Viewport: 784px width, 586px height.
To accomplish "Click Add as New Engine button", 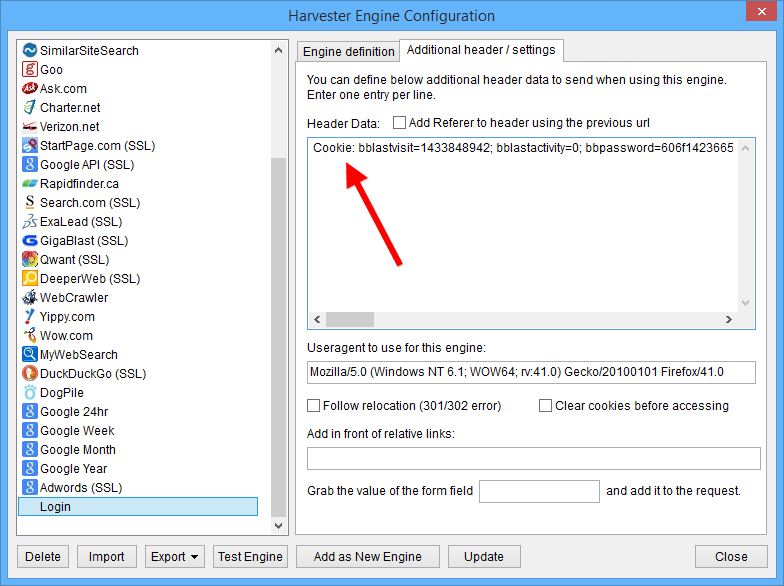I will pos(368,556).
